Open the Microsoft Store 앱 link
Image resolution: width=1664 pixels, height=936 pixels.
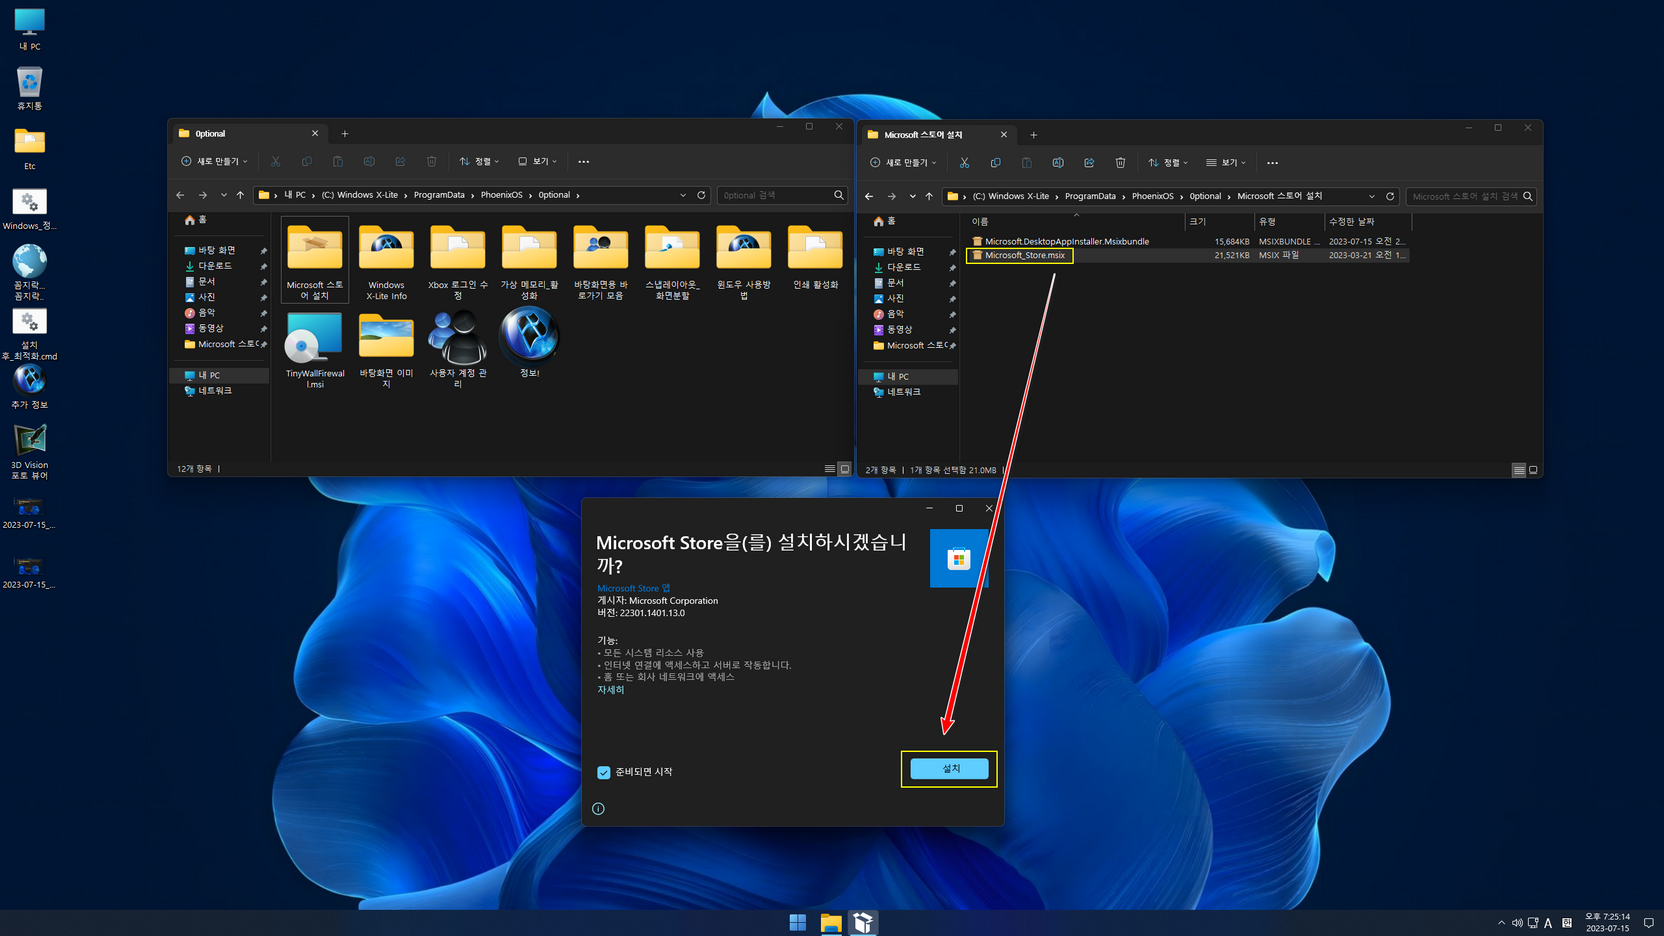pos(633,588)
